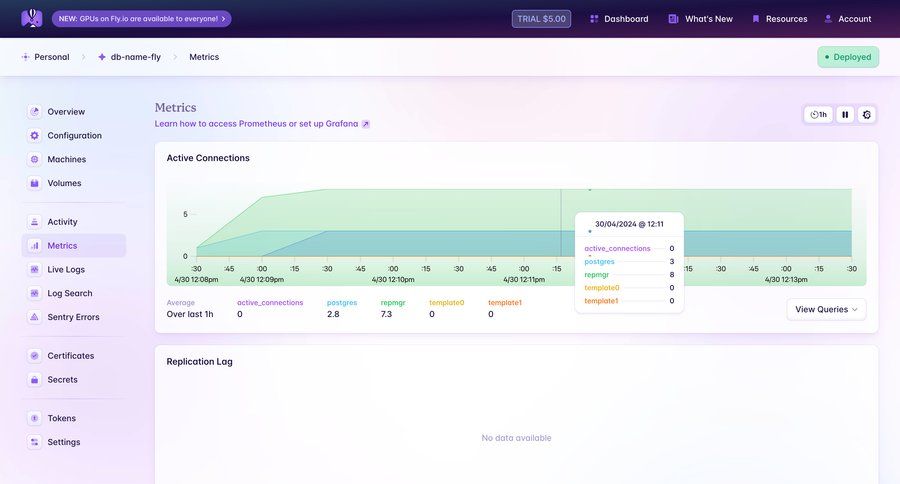Viewport: 900px width, 484px height.
Task: Open the 1h time range selector
Action: click(x=819, y=115)
